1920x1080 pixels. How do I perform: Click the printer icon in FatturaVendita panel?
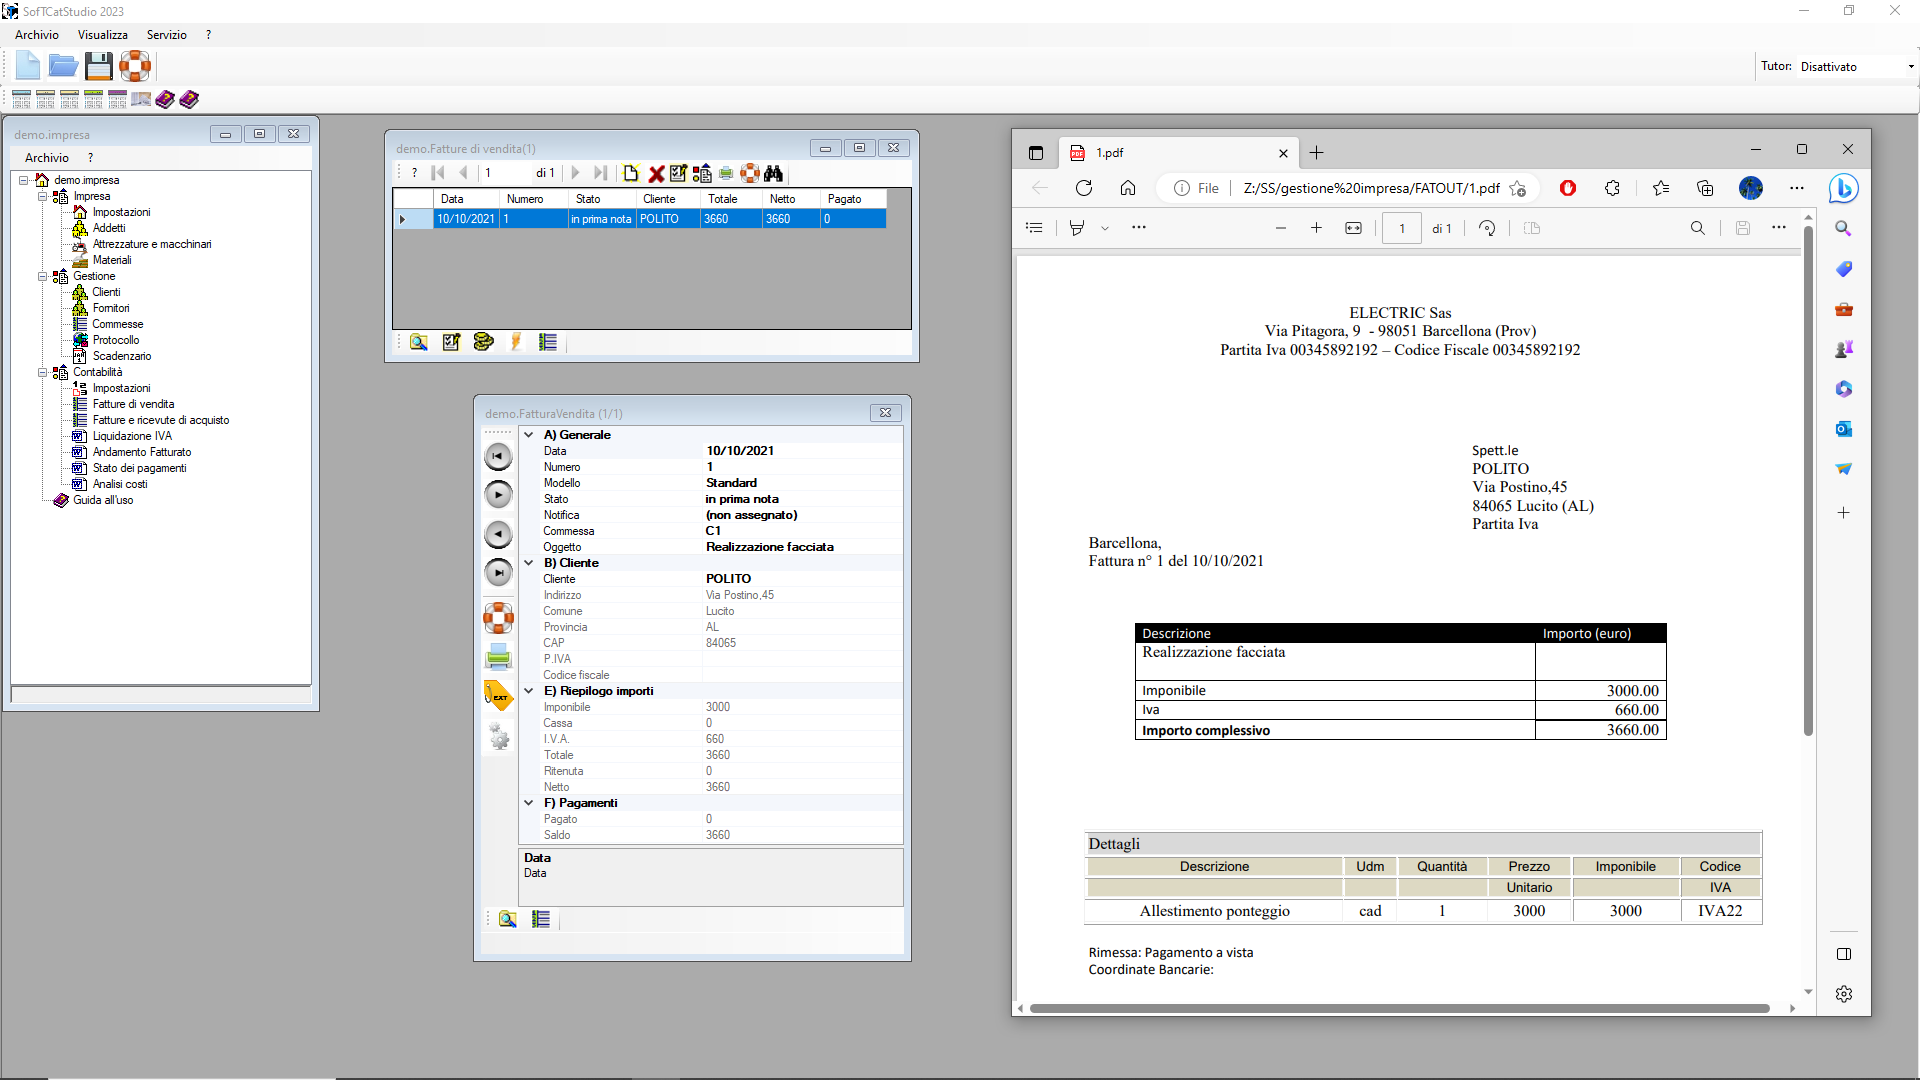click(498, 657)
